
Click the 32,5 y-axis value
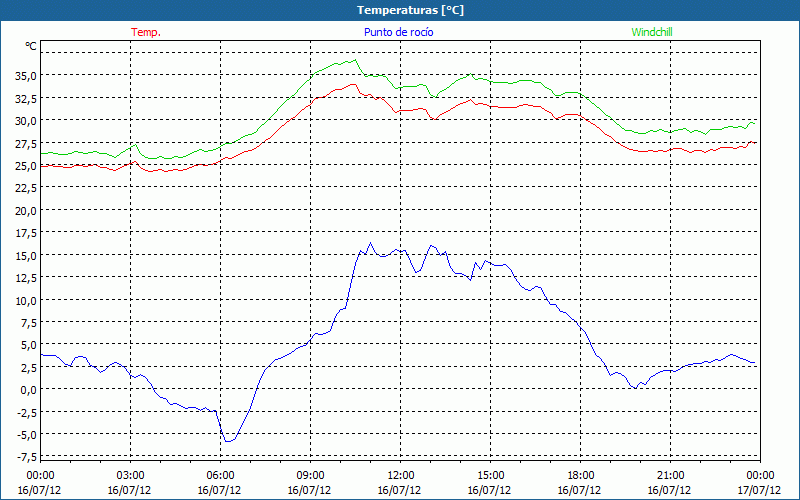(27, 98)
